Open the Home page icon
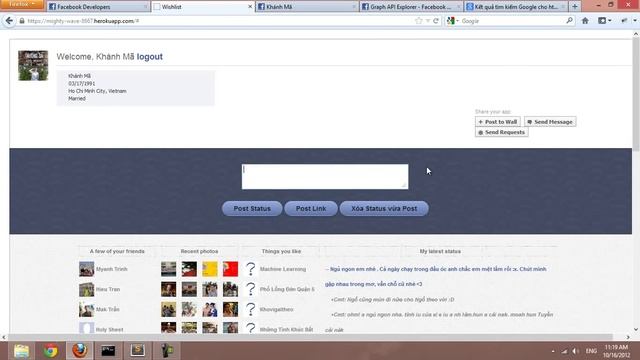The height and width of the screenshot is (360, 640). tap(585, 21)
